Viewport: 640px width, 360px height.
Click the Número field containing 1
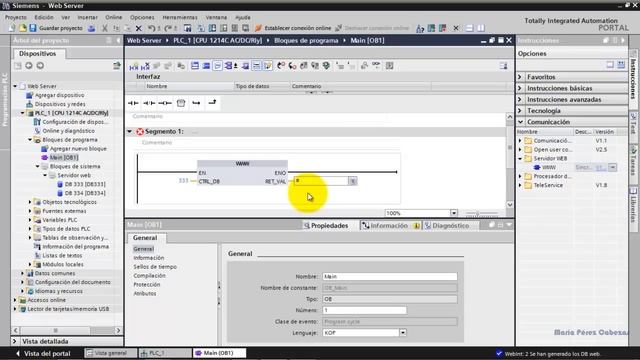[364, 311]
